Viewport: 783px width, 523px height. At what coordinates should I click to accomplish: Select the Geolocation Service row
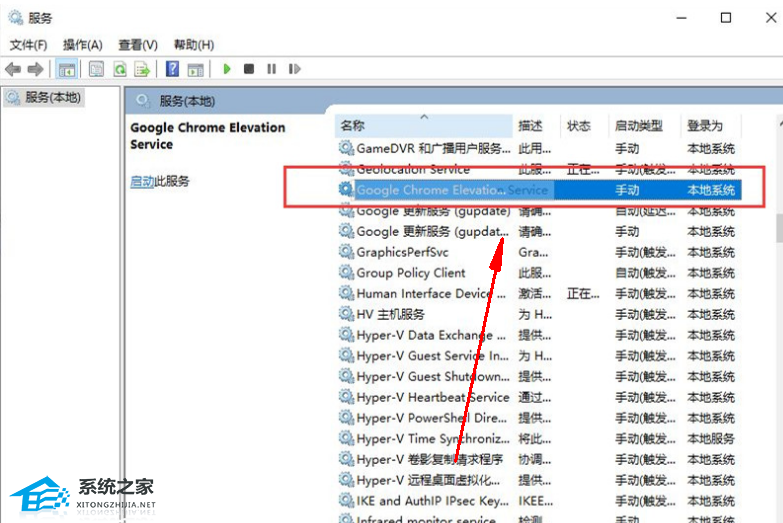pyautogui.click(x=538, y=169)
